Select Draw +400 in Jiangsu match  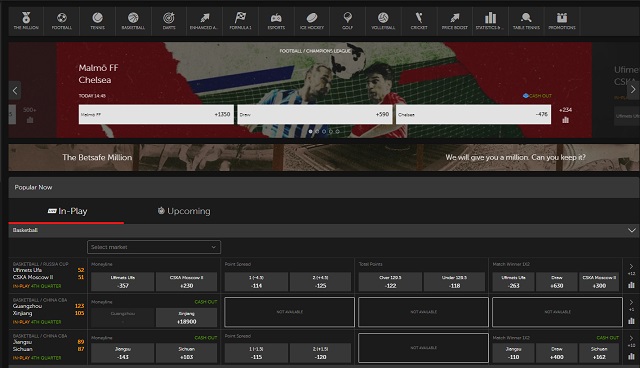coord(557,353)
